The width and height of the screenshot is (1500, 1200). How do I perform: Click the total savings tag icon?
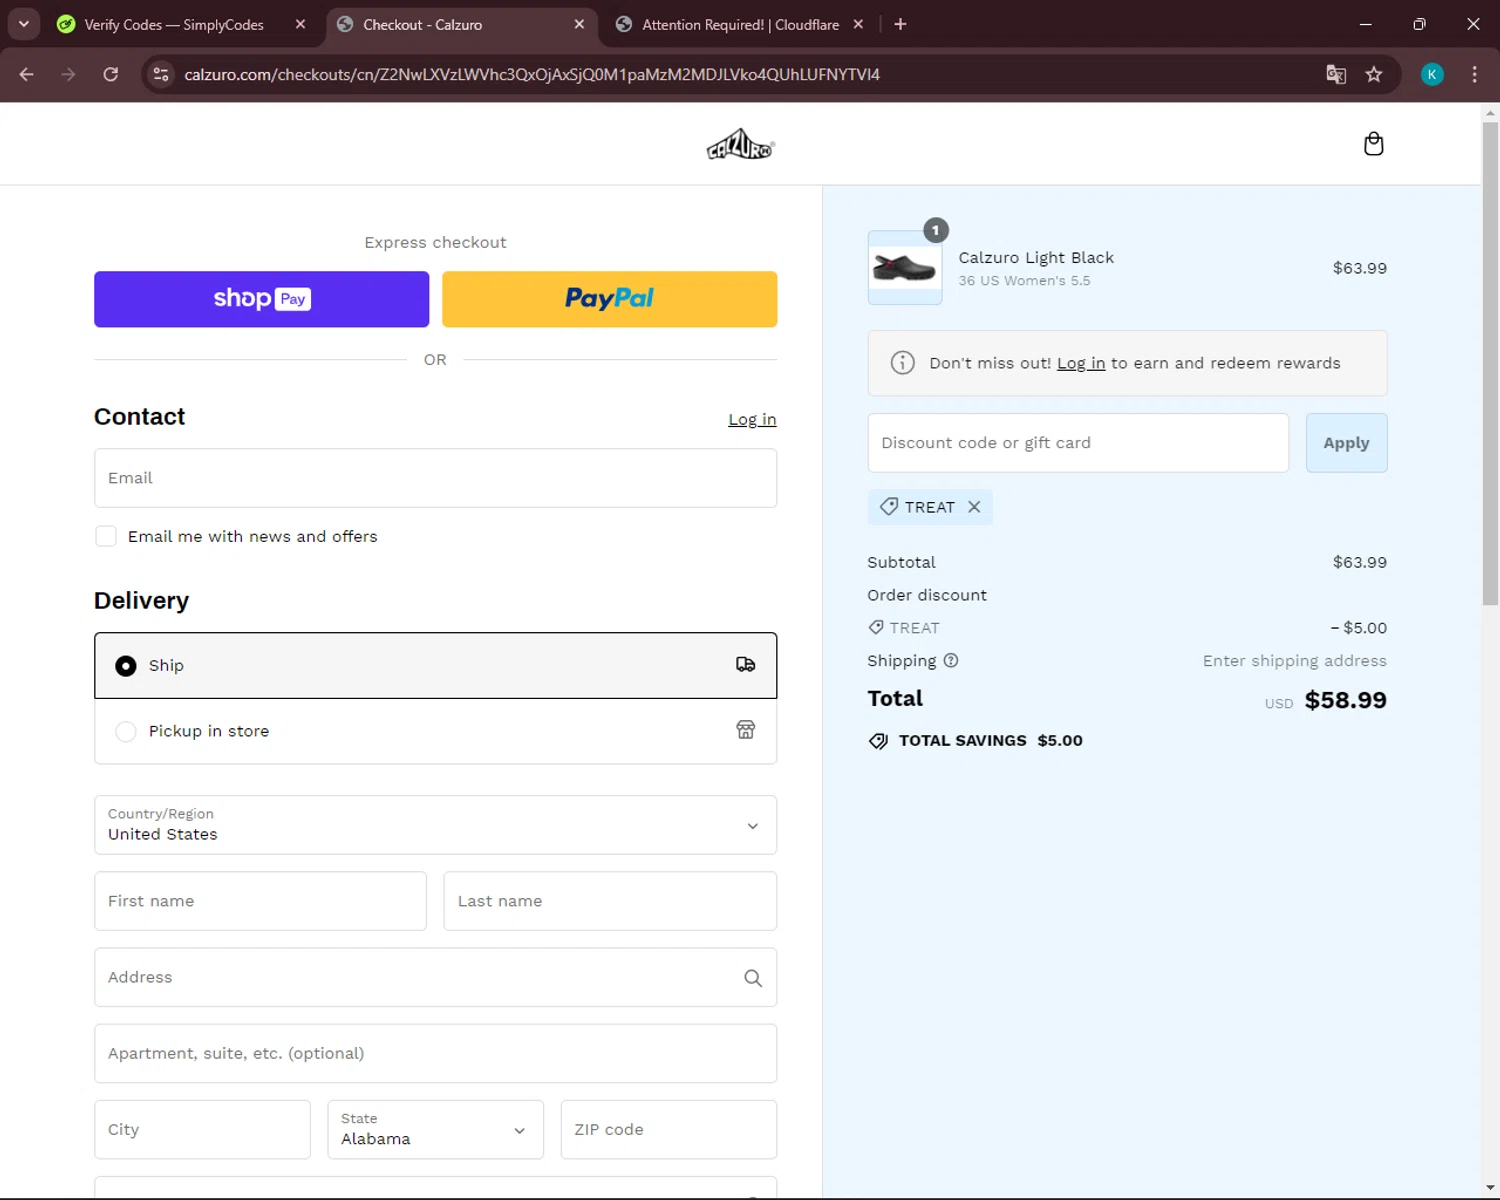(878, 741)
